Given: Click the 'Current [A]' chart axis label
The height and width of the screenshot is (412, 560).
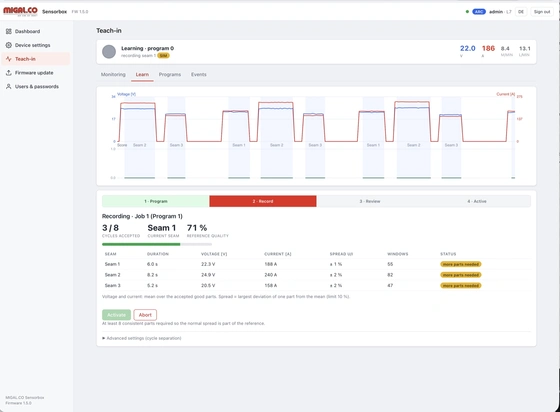Looking at the screenshot, I should point(506,94).
